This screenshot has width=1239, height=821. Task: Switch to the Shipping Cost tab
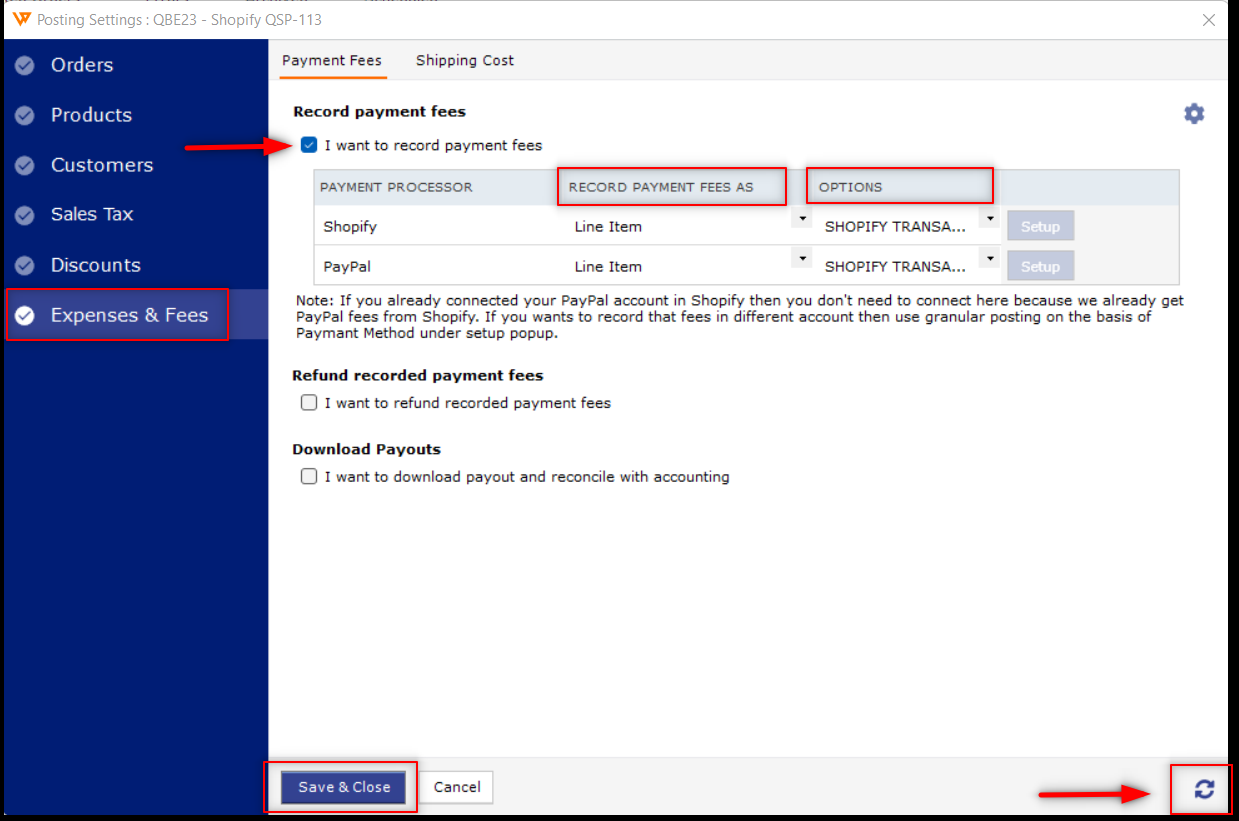pyautogui.click(x=465, y=60)
